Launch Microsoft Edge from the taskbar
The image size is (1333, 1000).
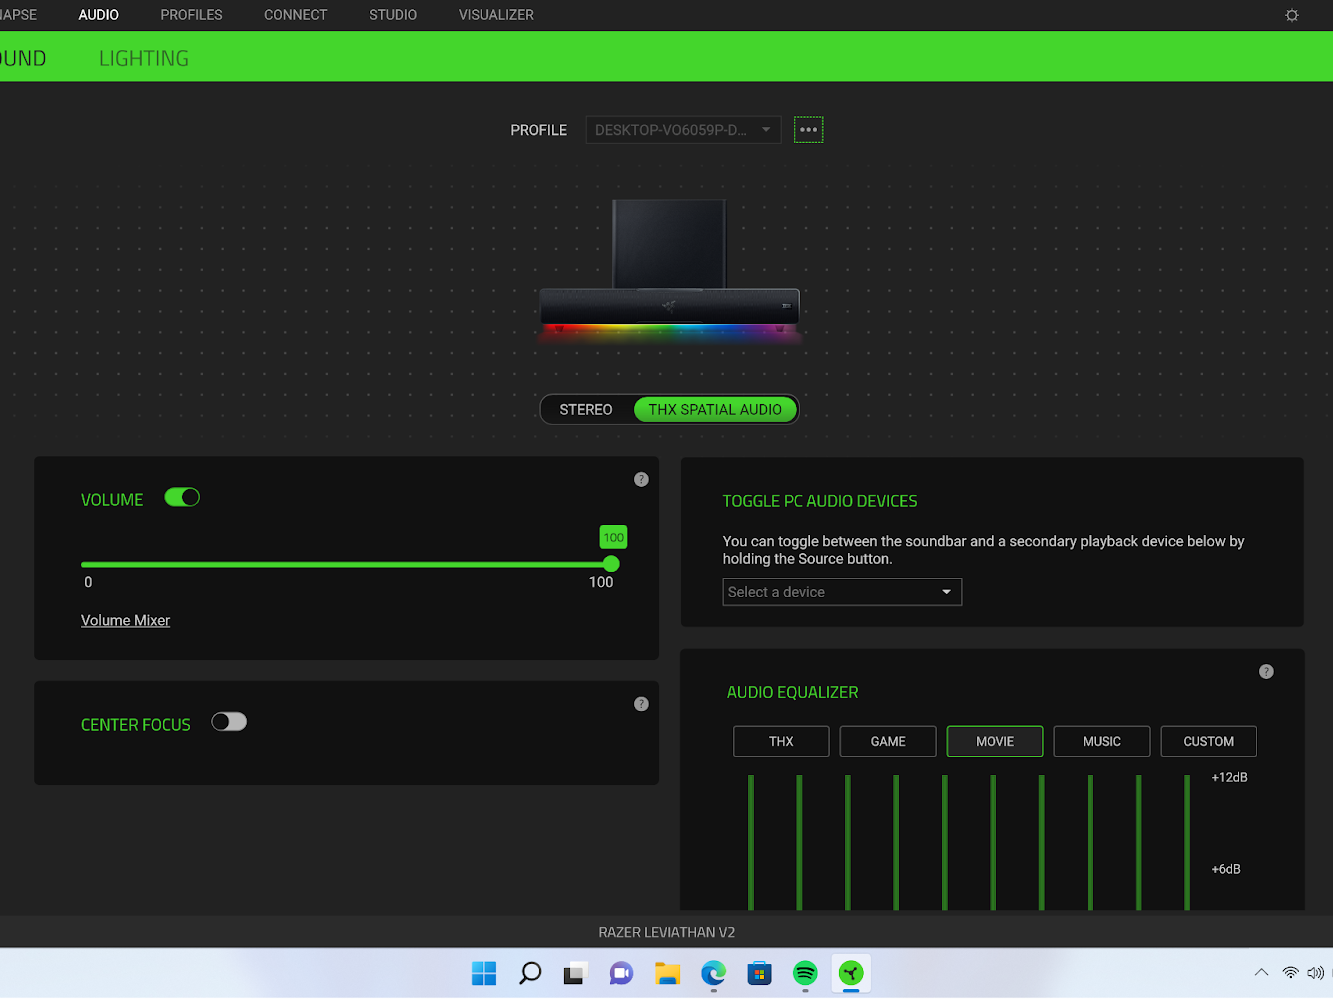click(713, 973)
